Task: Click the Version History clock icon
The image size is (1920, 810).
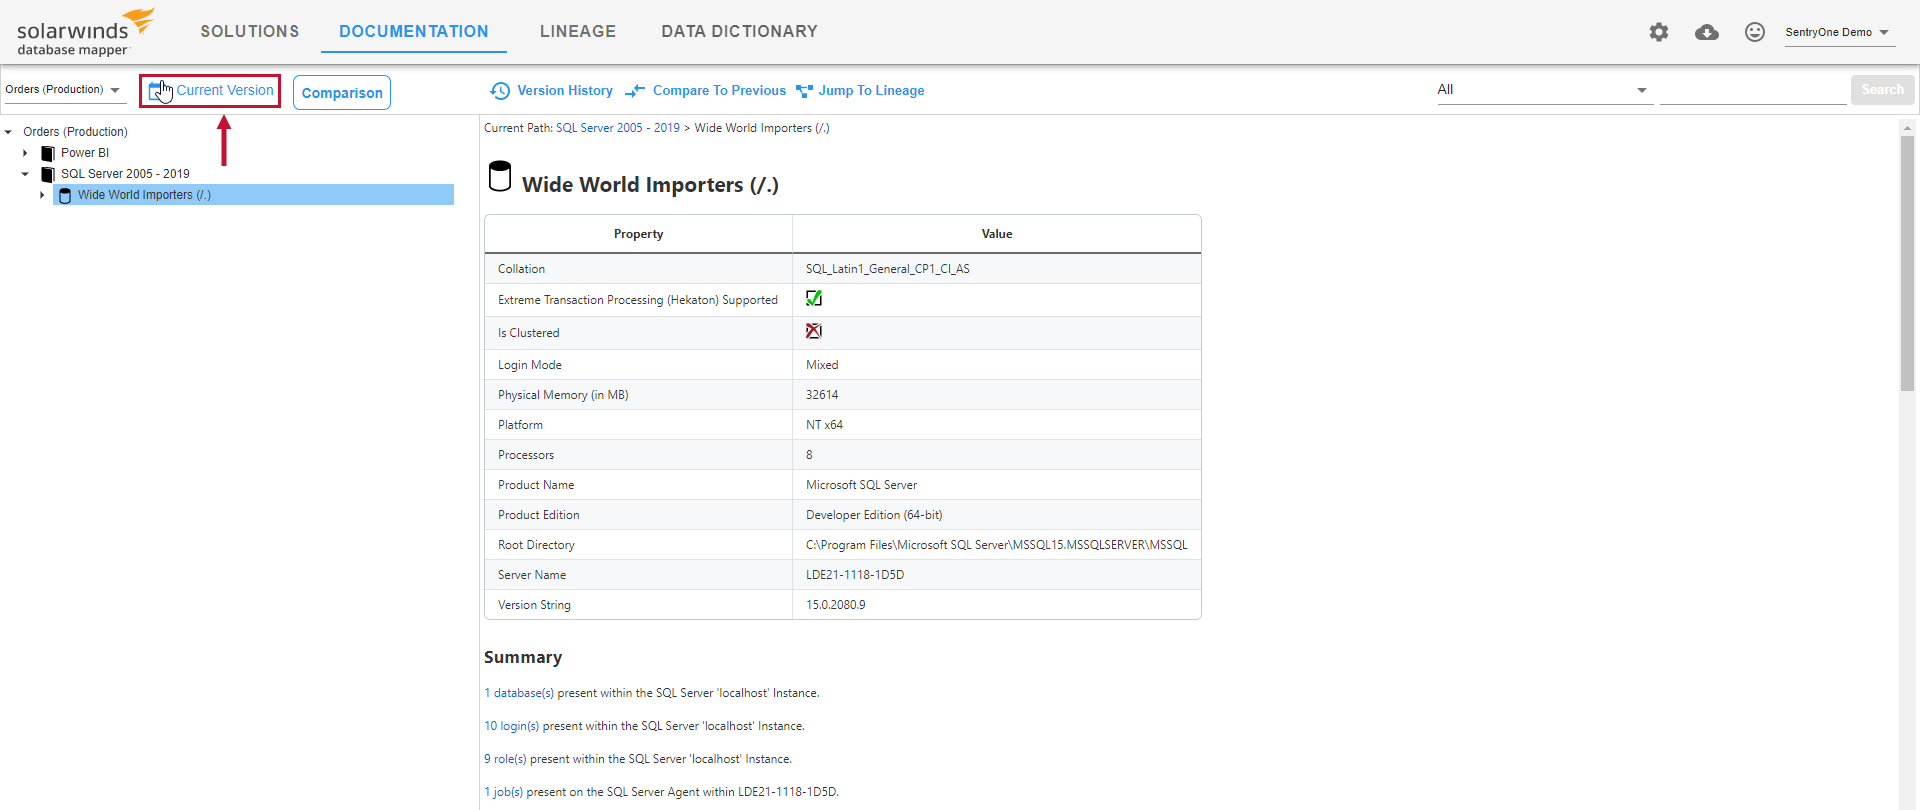Action: tap(500, 91)
